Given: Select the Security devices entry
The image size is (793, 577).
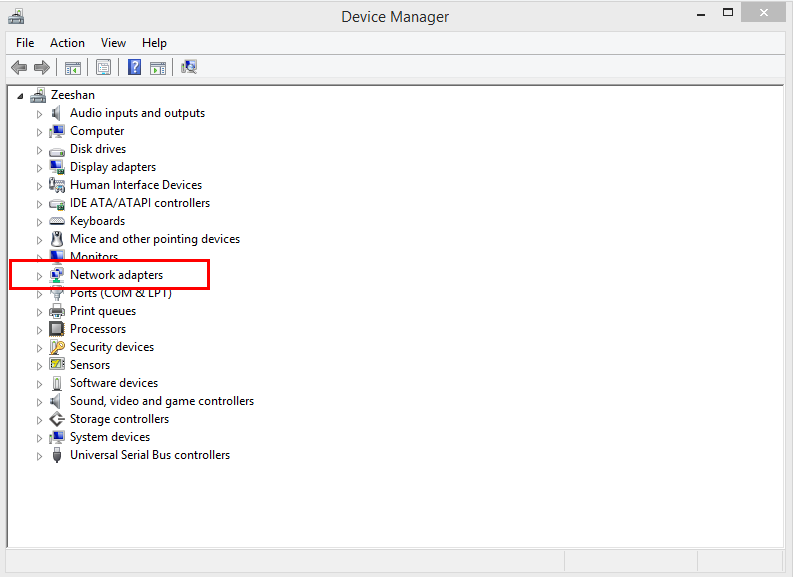Looking at the screenshot, I should (111, 347).
